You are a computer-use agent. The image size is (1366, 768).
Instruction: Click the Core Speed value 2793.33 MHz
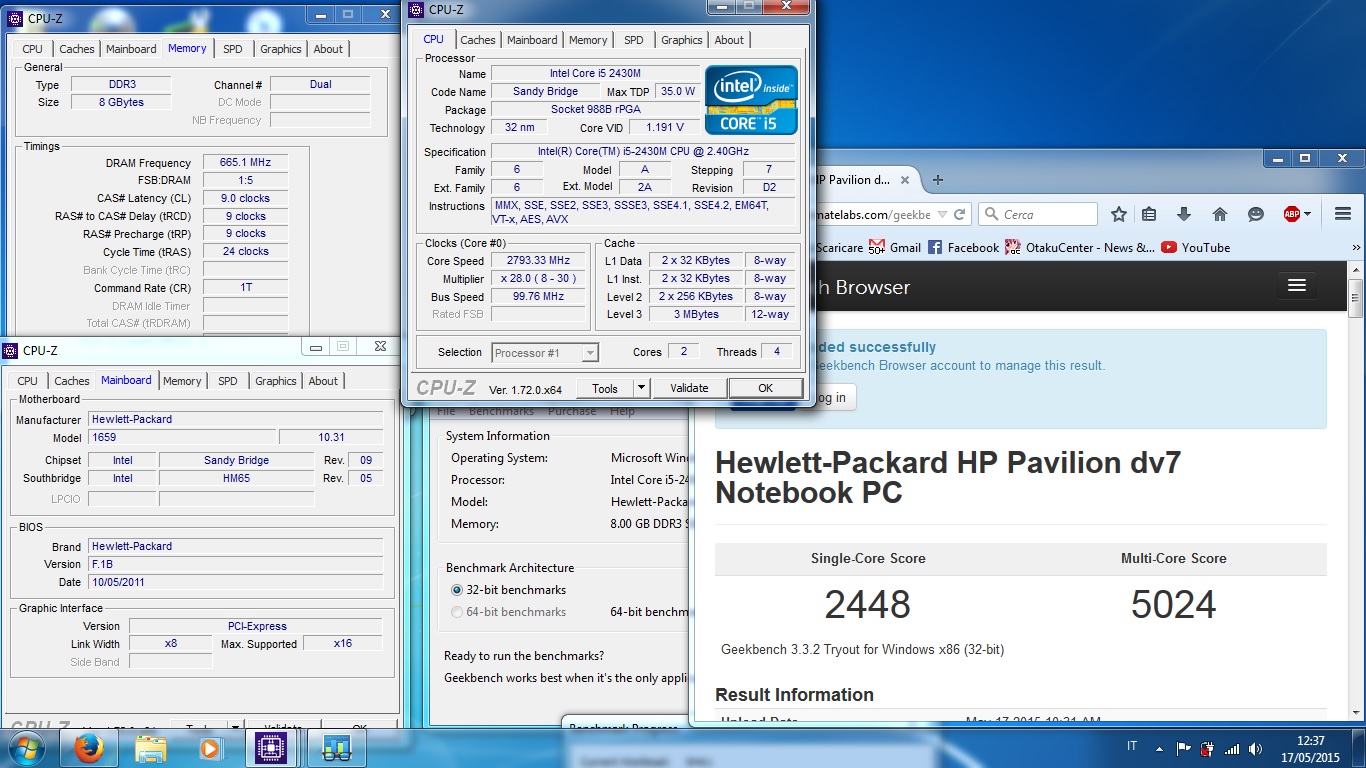click(537, 260)
